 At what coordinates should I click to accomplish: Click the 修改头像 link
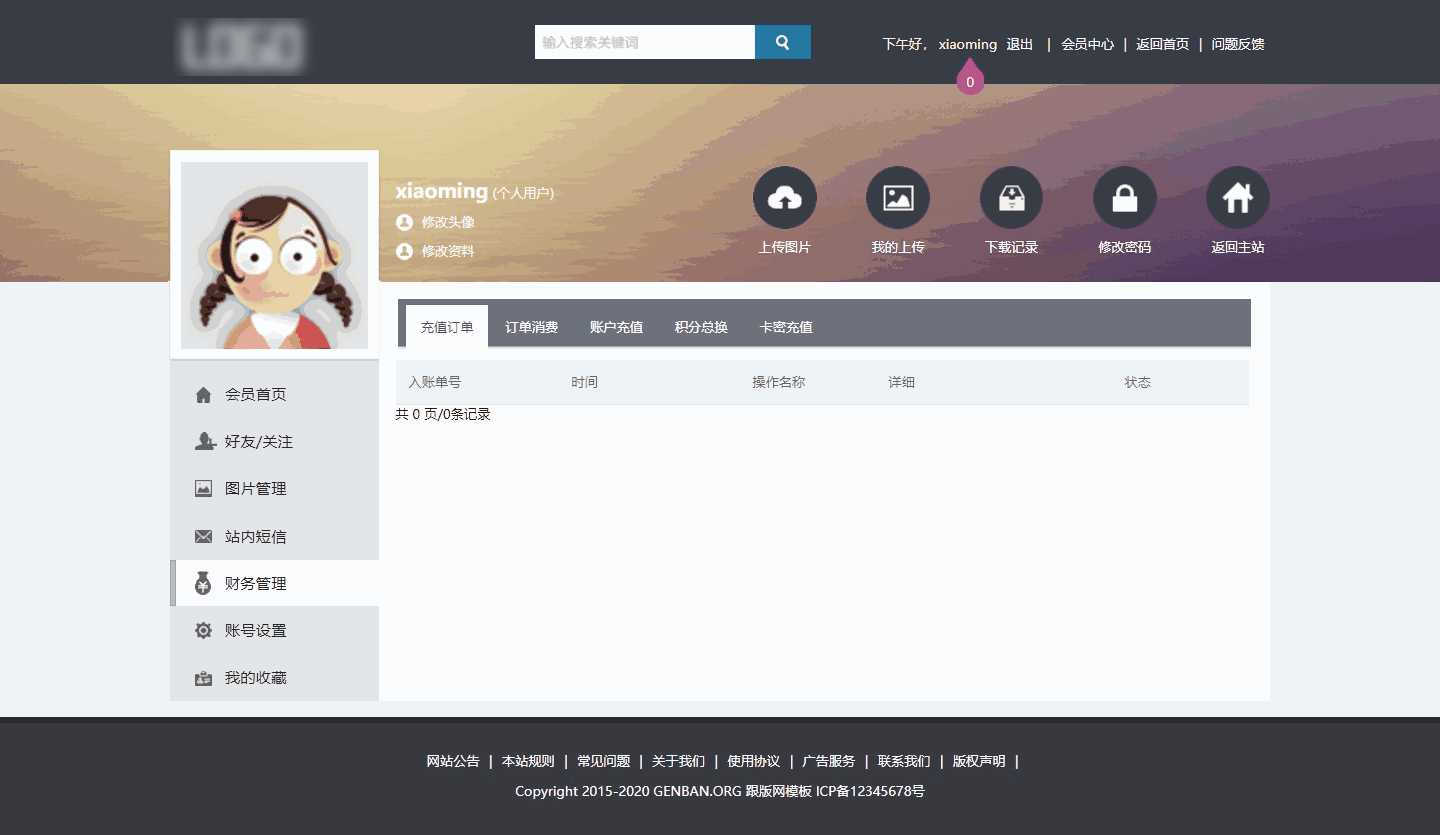(x=447, y=222)
